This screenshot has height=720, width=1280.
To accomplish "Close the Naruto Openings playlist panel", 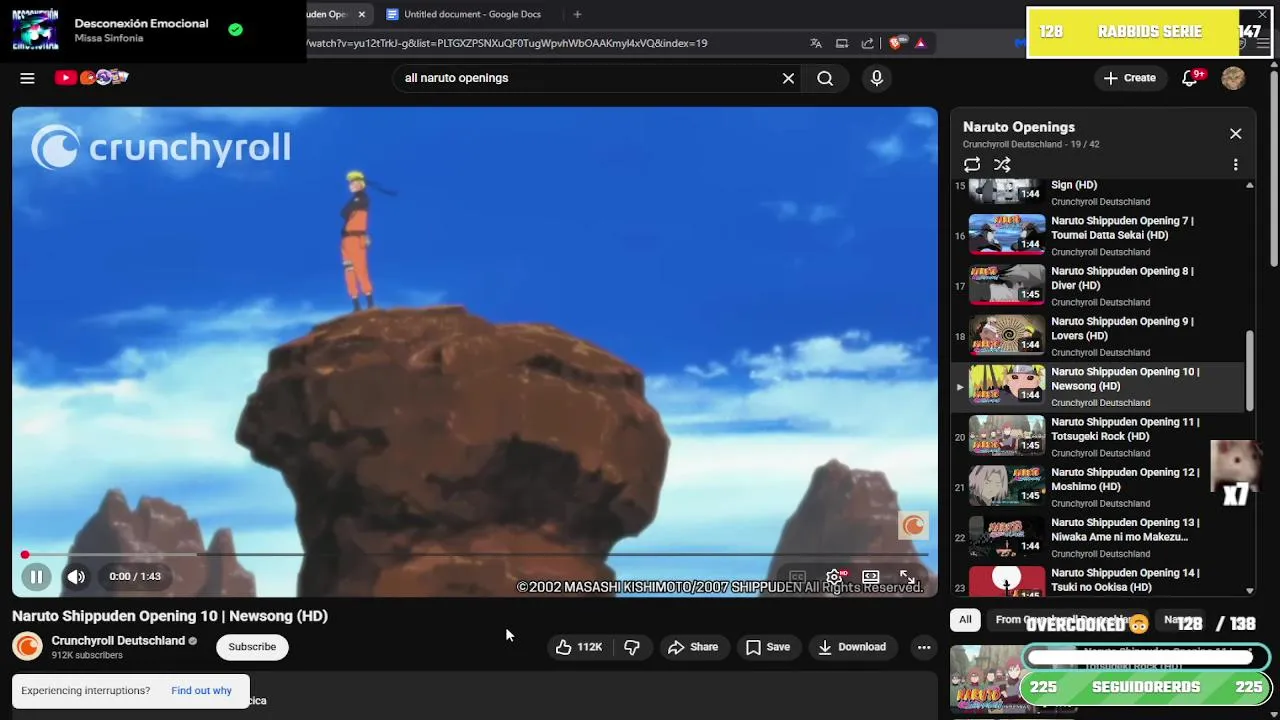I will [1235, 133].
